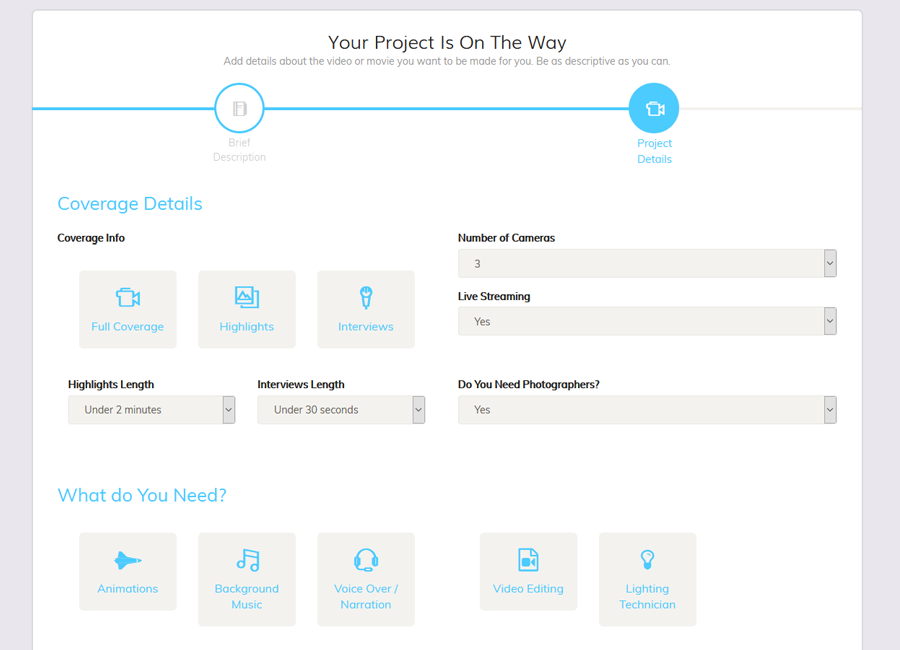Select the Full Coverage option card
900x650 pixels.
click(x=128, y=309)
